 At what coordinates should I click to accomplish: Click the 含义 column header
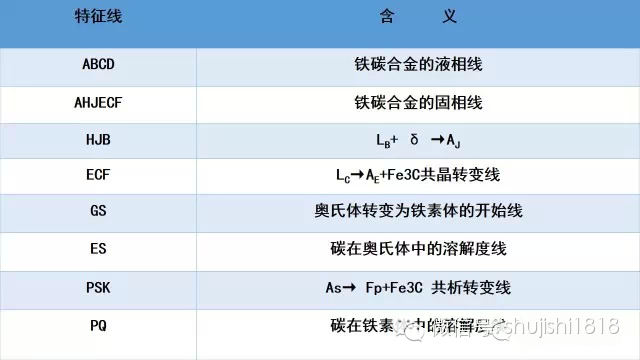coord(418,16)
